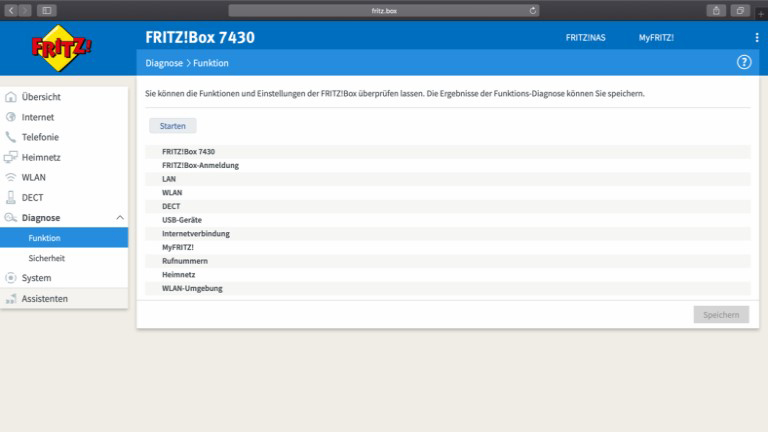Open the FRITZ!NAS link
This screenshot has height=432, width=768.
pyautogui.click(x=585, y=37)
